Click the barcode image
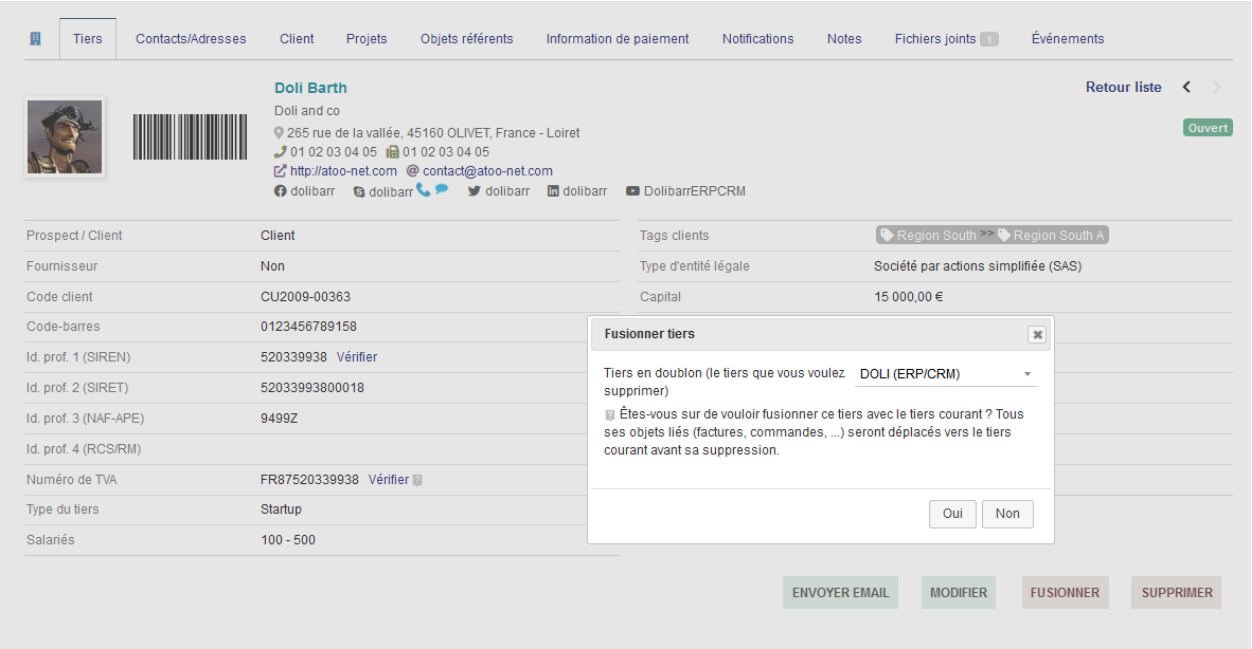The height and width of the screenshot is (649, 1252). coord(190,137)
